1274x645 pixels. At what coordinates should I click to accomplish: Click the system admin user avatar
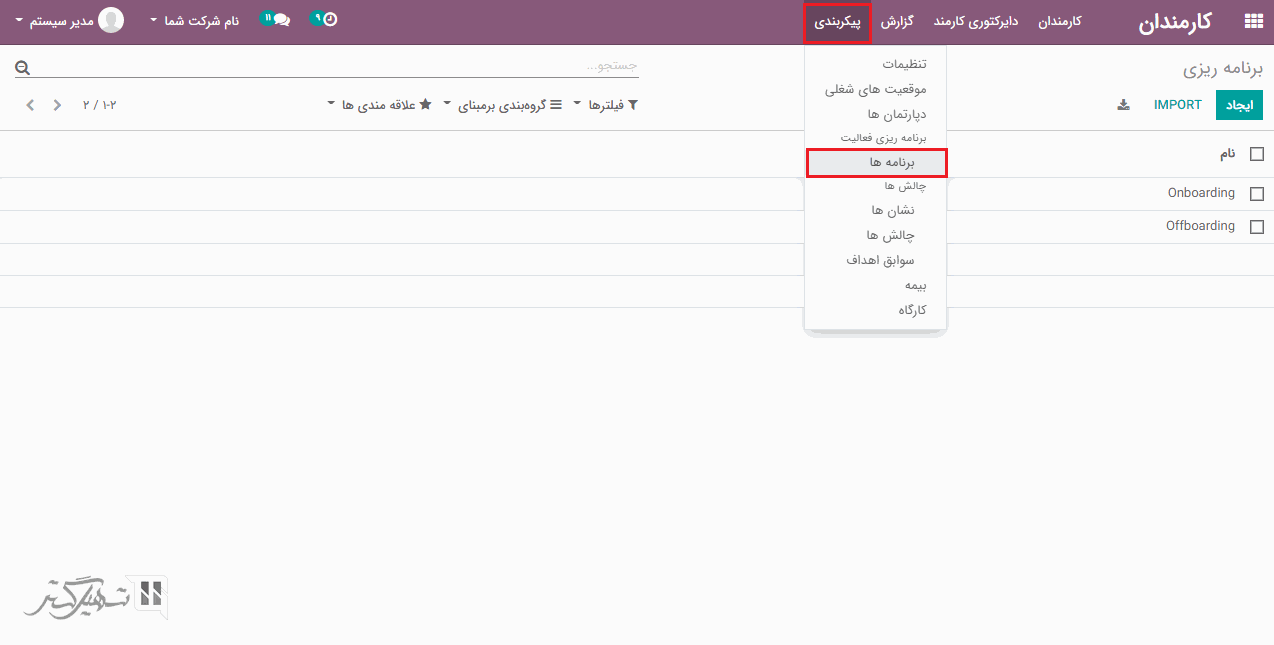[x=111, y=20]
